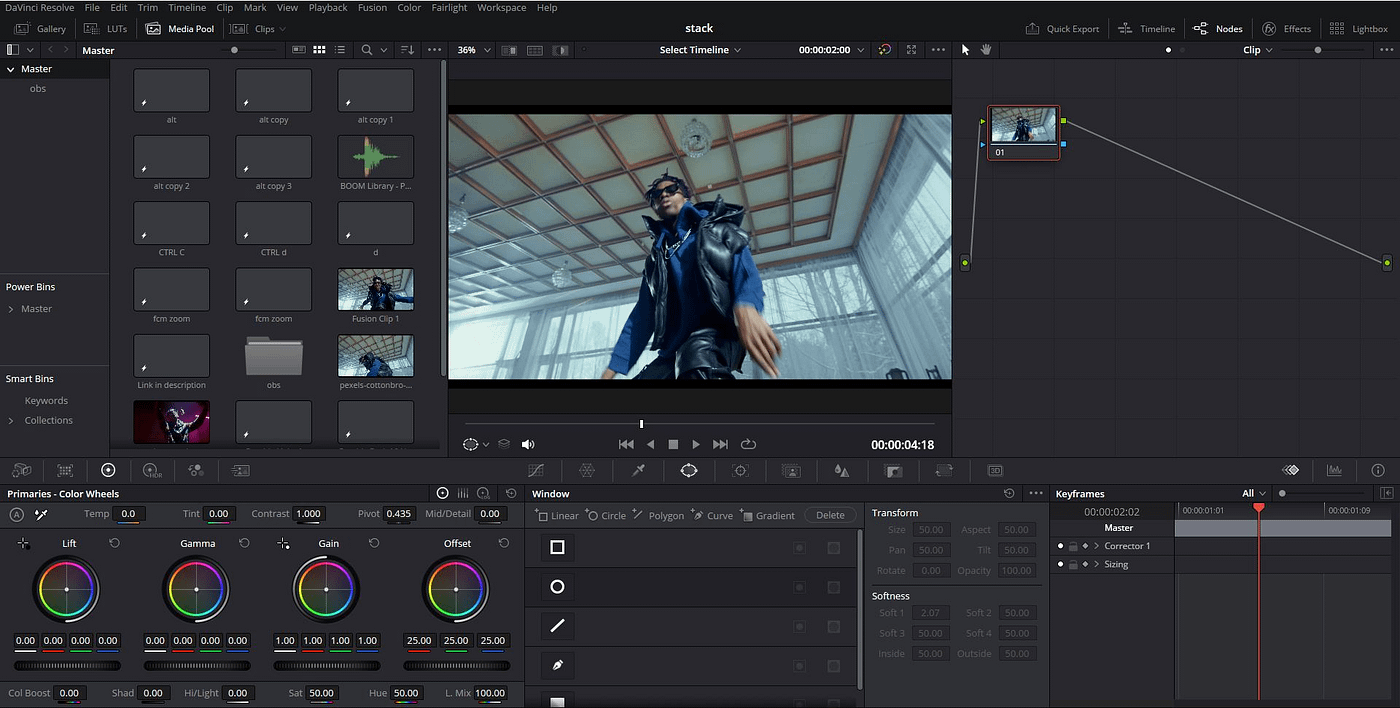1400x708 pixels.
Task: Select the Fusion Clip 1 thumbnail
Action: click(x=375, y=289)
